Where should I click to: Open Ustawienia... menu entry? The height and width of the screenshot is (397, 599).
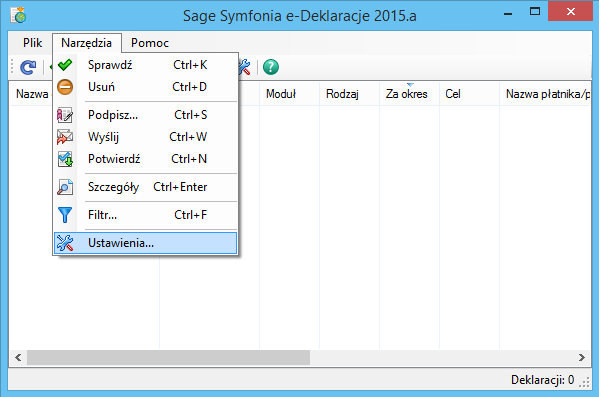pyautogui.click(x=146, y=243)
